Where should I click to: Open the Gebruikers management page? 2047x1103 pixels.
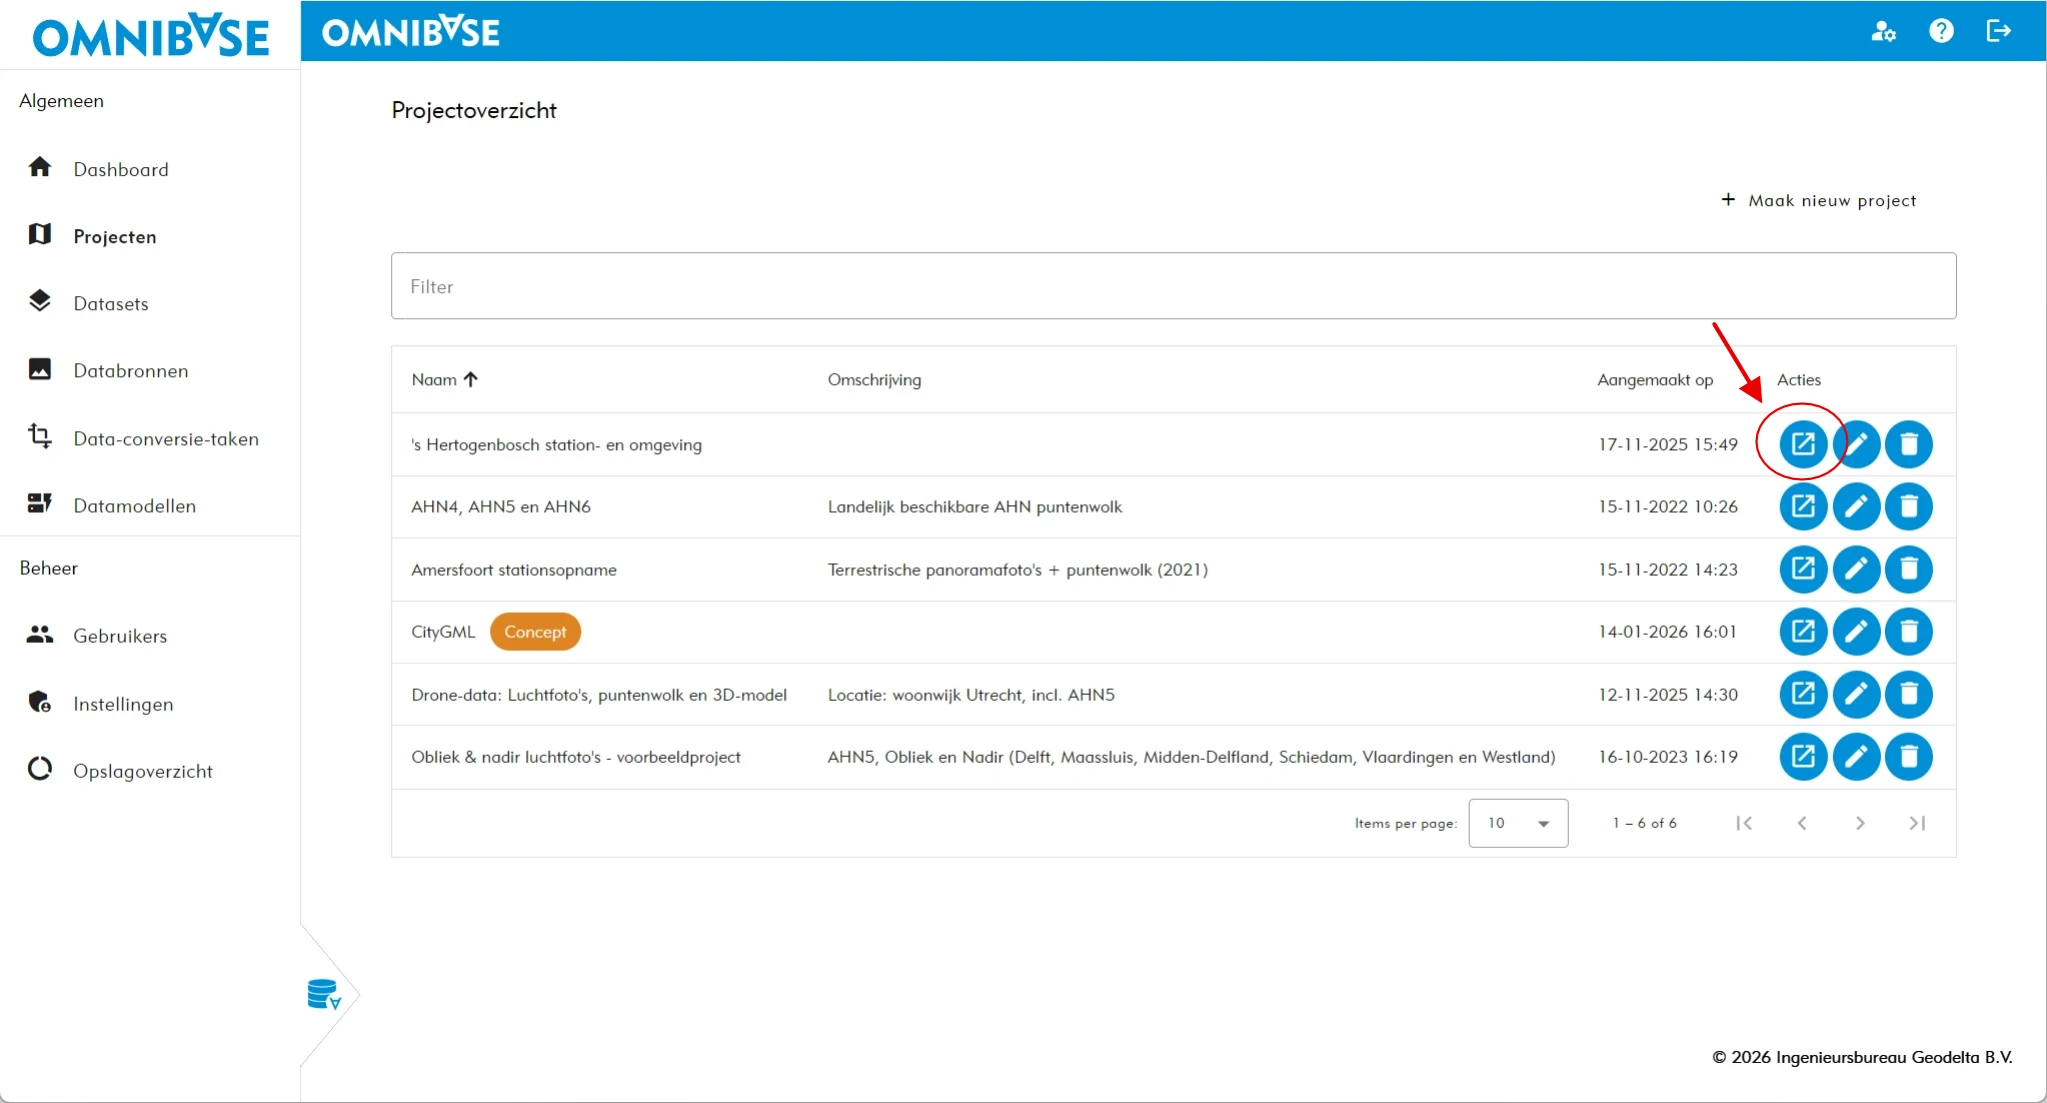(119, 636)
